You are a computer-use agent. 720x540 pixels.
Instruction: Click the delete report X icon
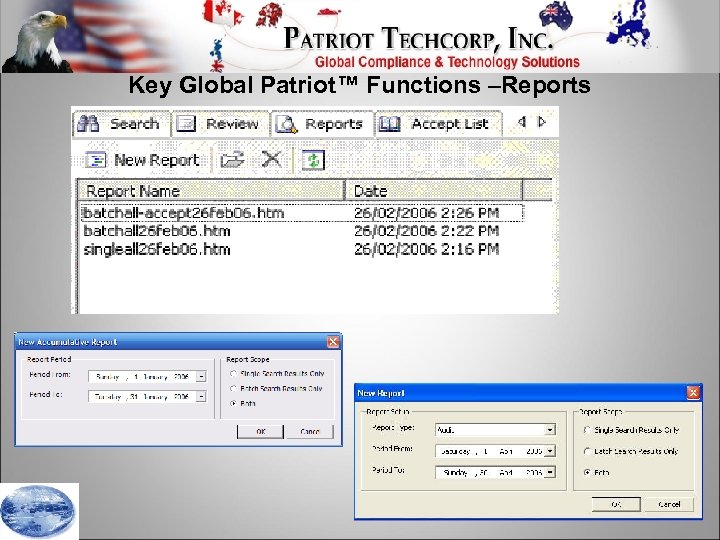pyautogui.click(x=271, y=160)
